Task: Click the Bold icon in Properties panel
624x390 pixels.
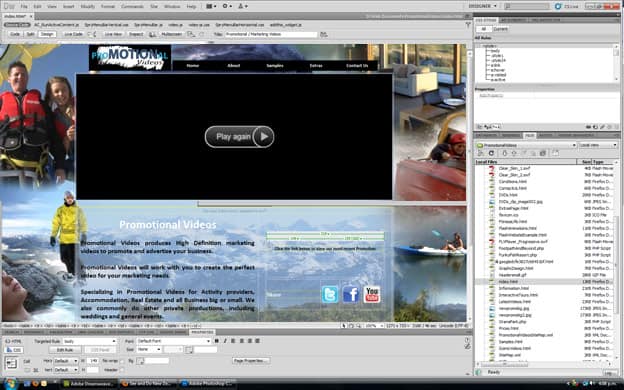Action: click(x=216, y=341)
